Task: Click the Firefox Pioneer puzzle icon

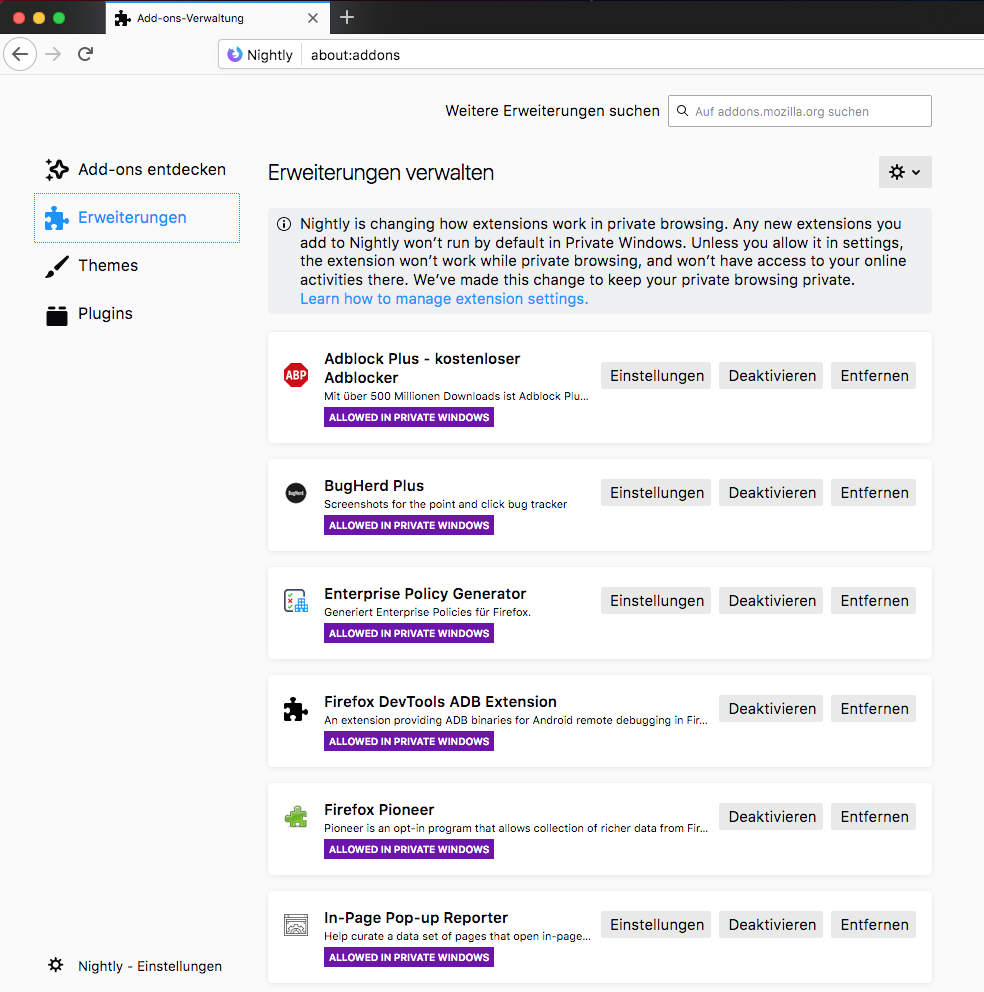Action: pyautogui.click(x=296, y=817)
